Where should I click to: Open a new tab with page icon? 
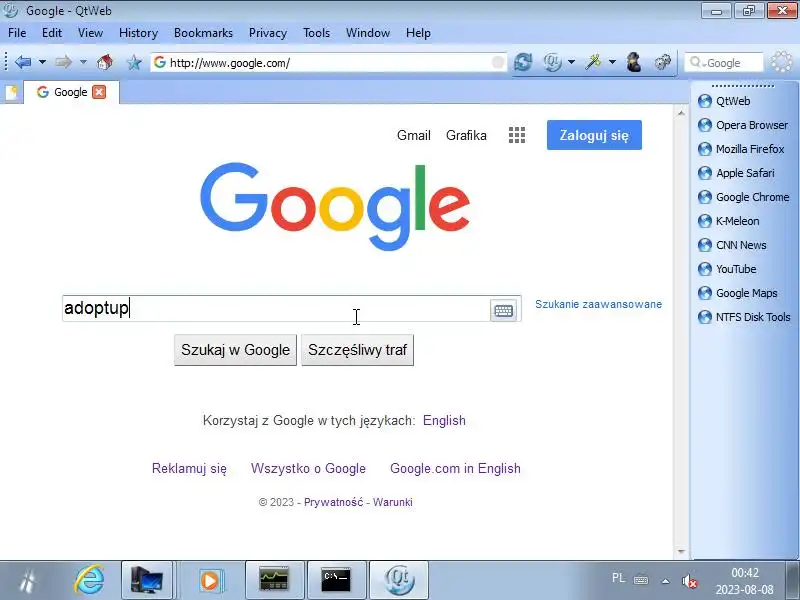pos(11,92)
